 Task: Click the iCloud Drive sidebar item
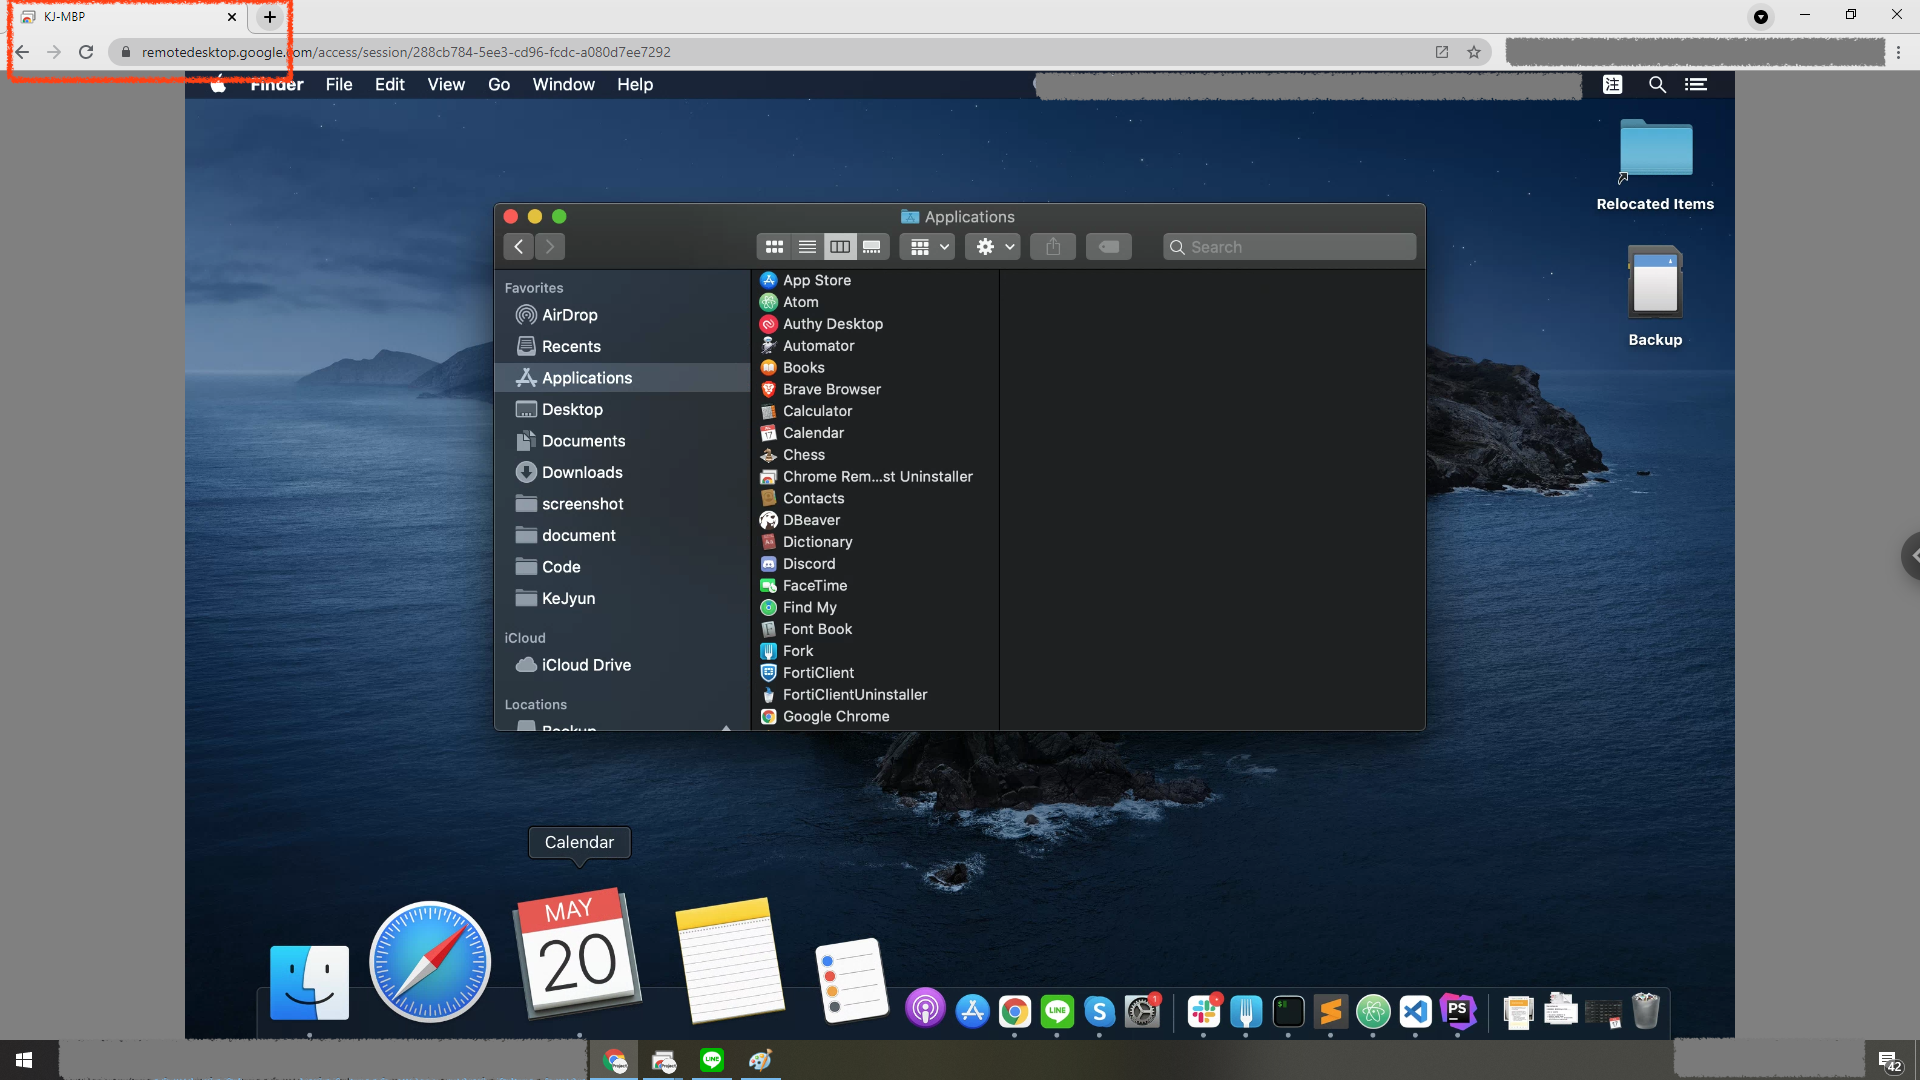pos(587,663)
